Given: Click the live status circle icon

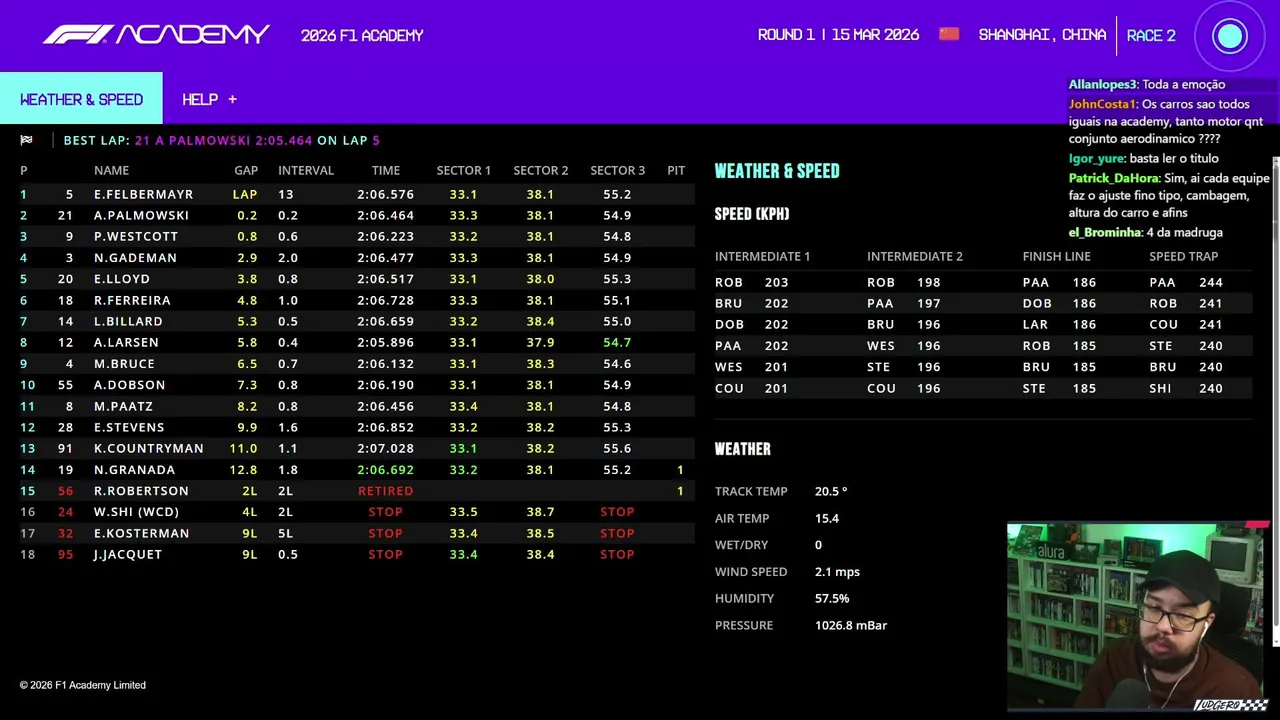Looking at the screenshot, I should tap(1229, 36).
